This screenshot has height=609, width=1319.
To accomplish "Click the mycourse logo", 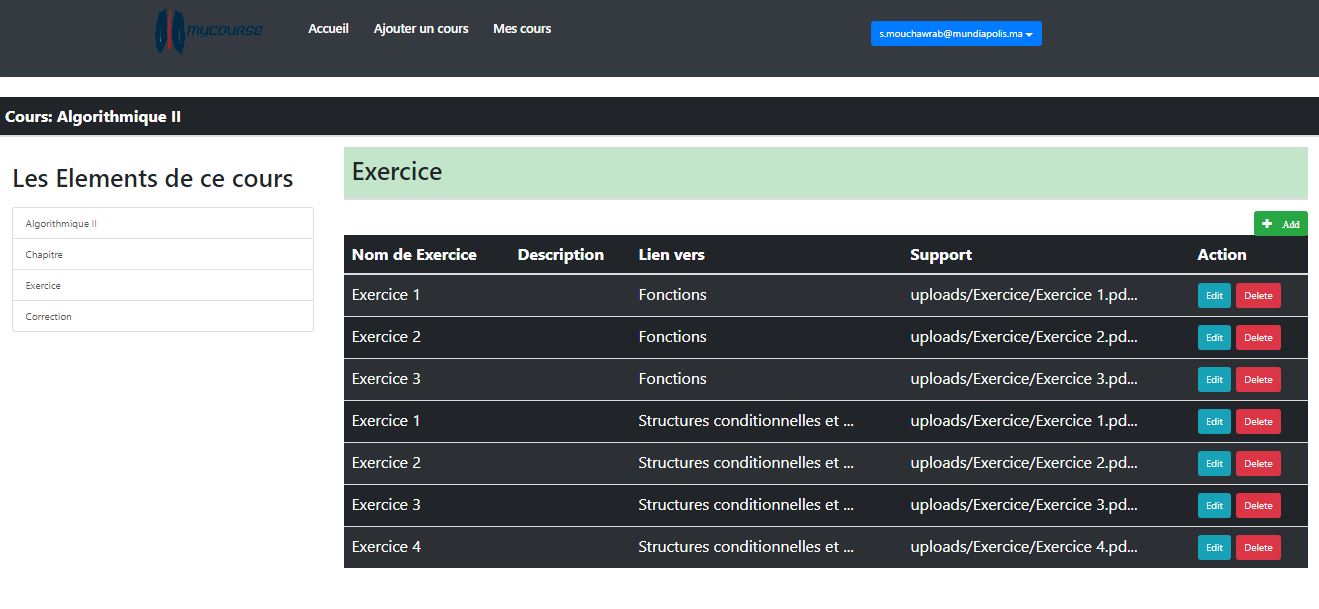I will tap(209, 31).
